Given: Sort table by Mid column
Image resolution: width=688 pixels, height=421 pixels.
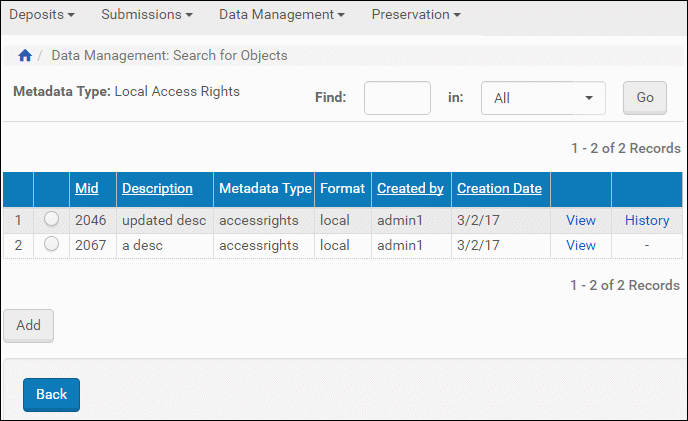Looking at the screenshot, I should click(87, 188).
